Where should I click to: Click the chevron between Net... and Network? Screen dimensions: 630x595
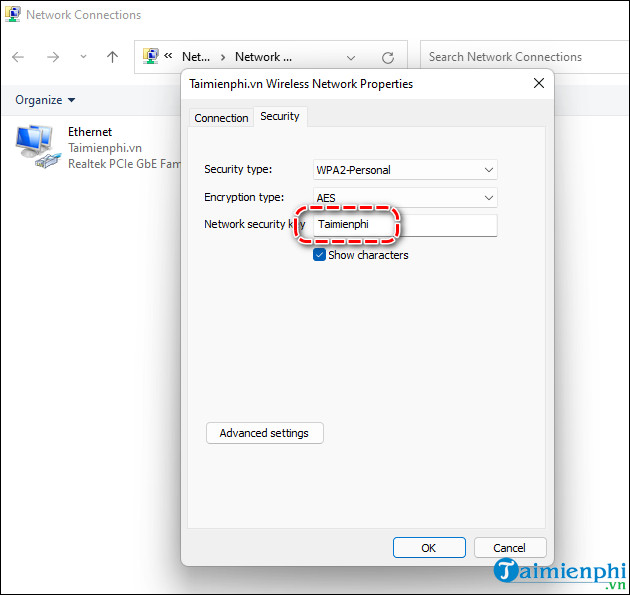click(x=223, y=57)
